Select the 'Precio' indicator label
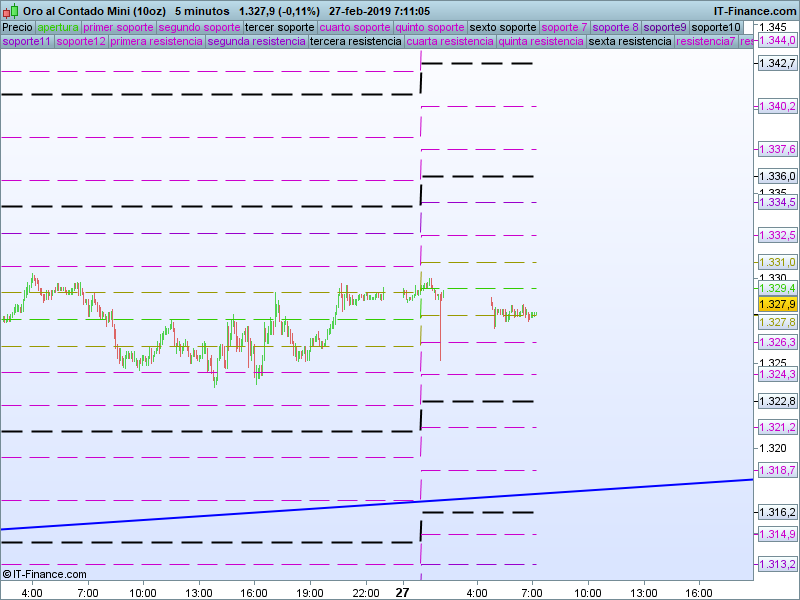The image size is (800, 600). 17,27
